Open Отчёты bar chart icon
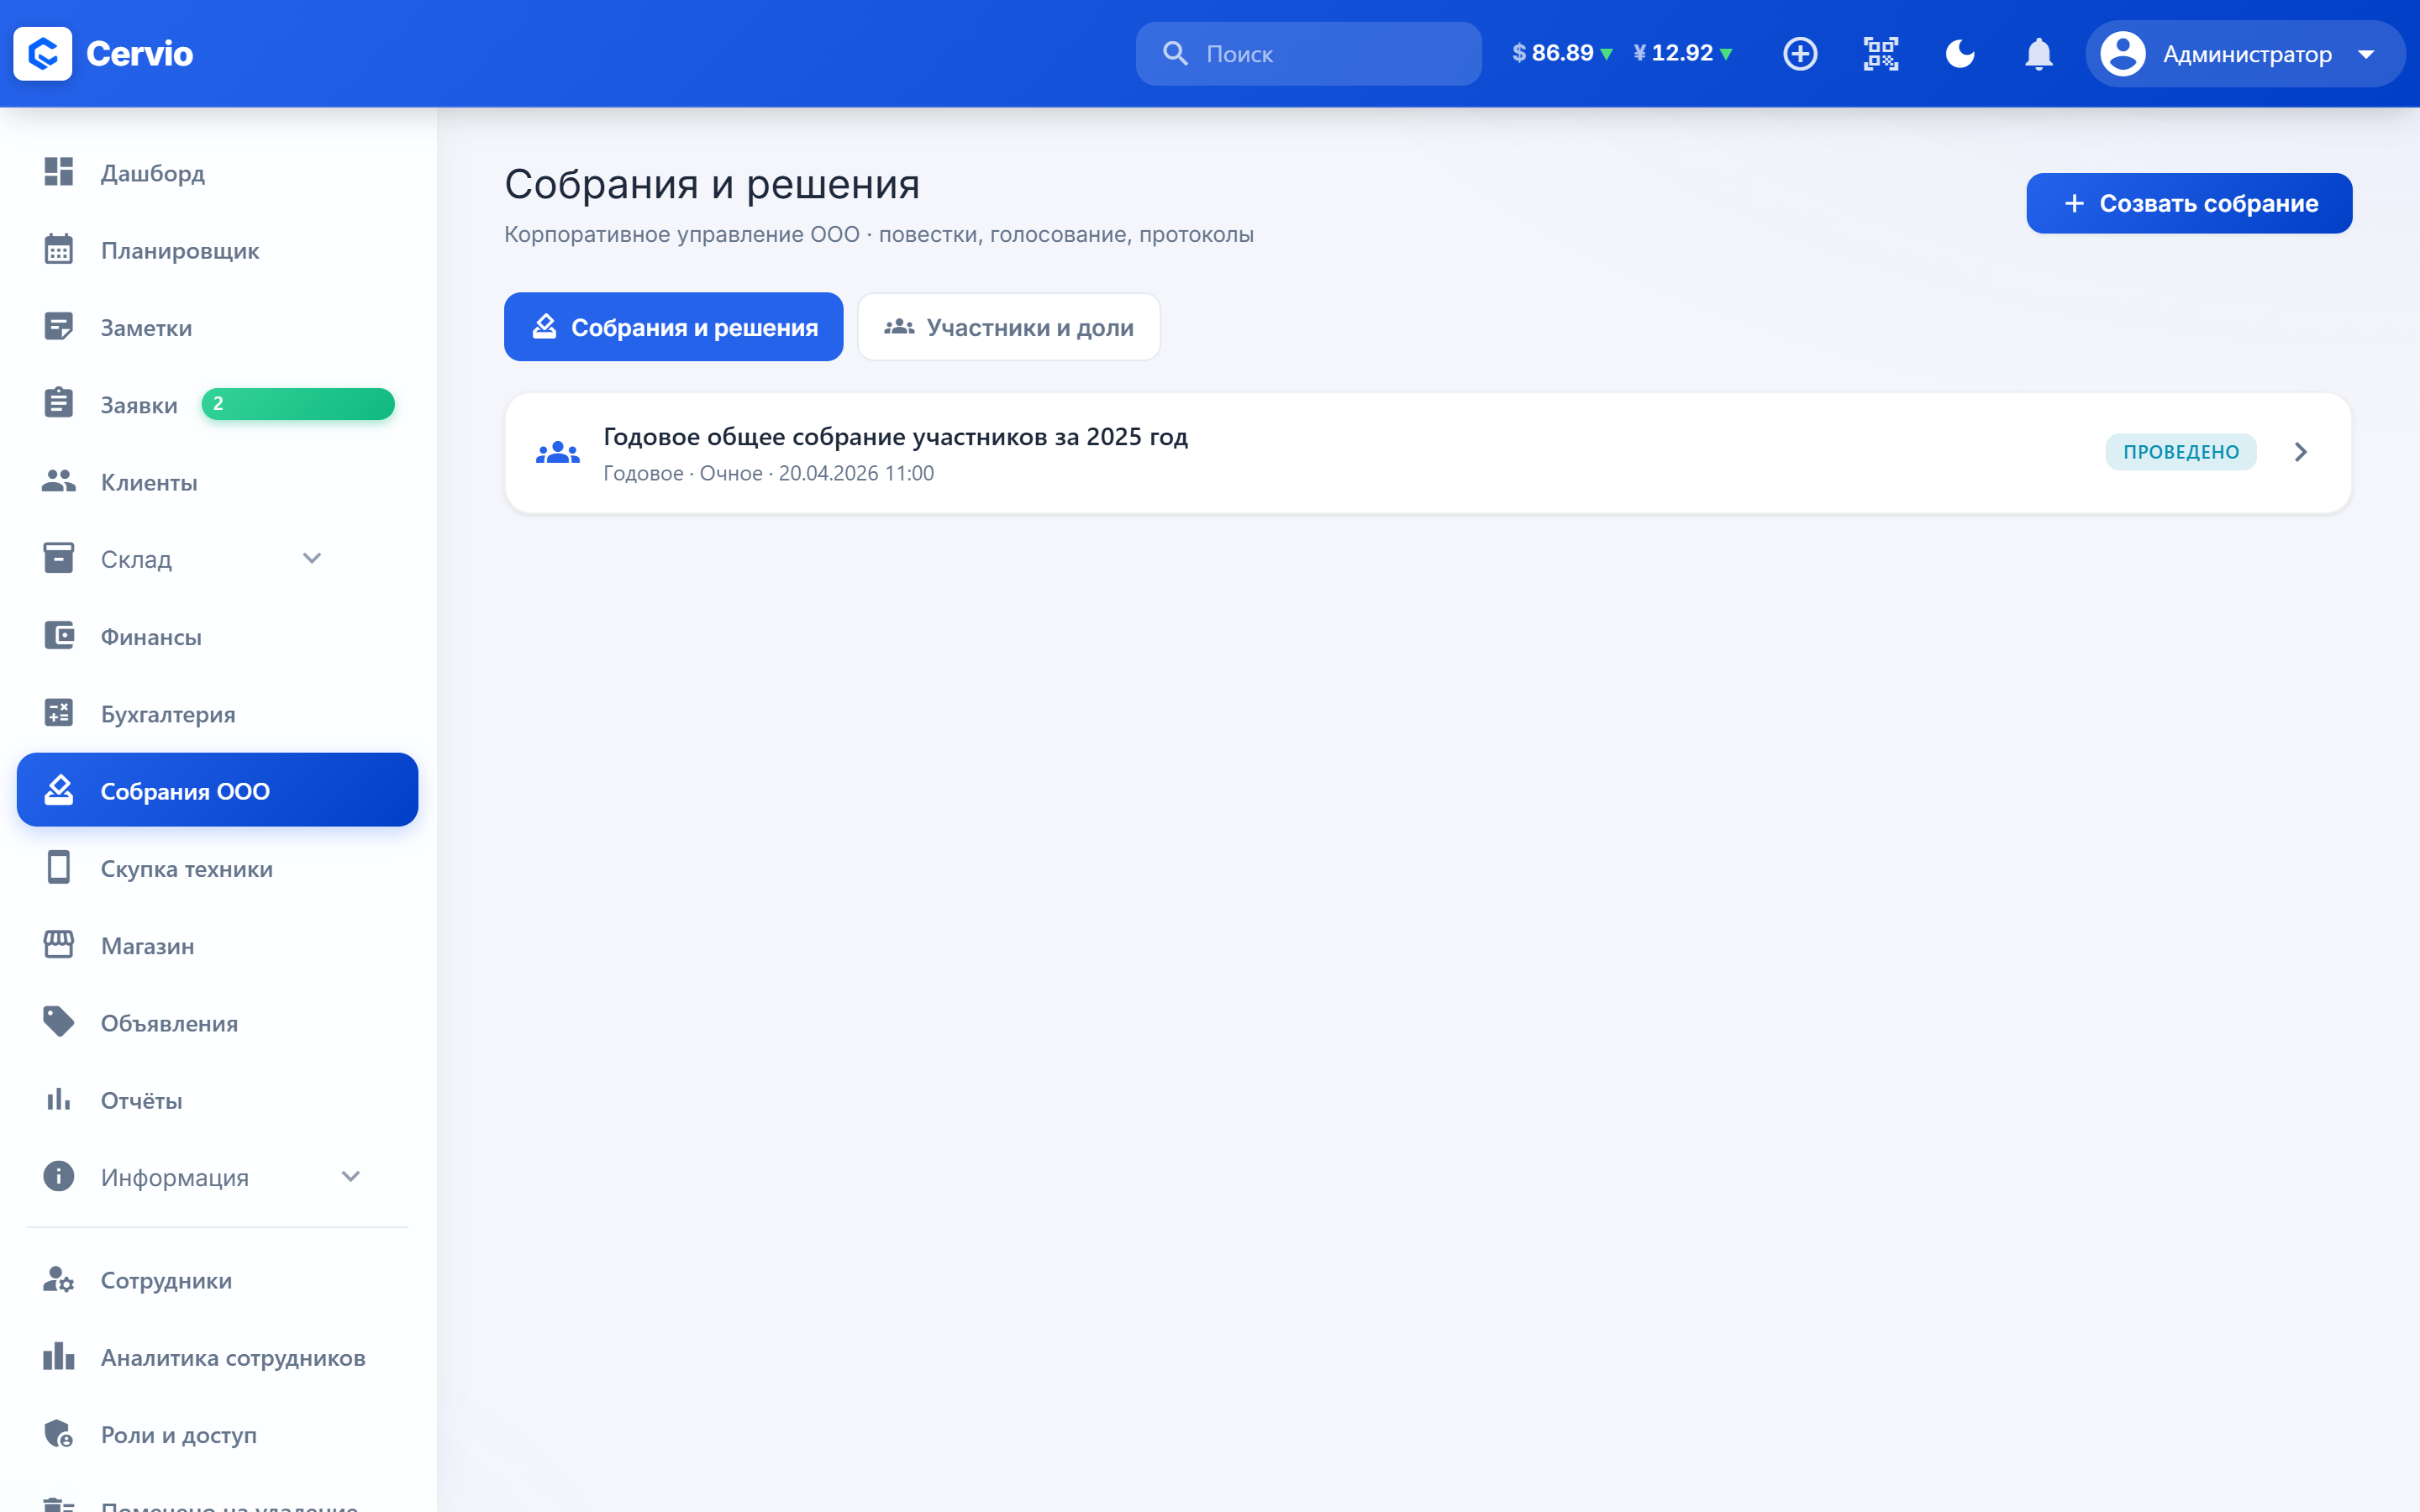 point(59,1100)
